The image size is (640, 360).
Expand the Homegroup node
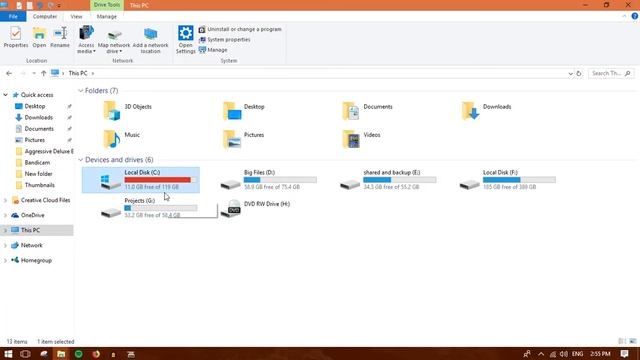coord(5,260)
